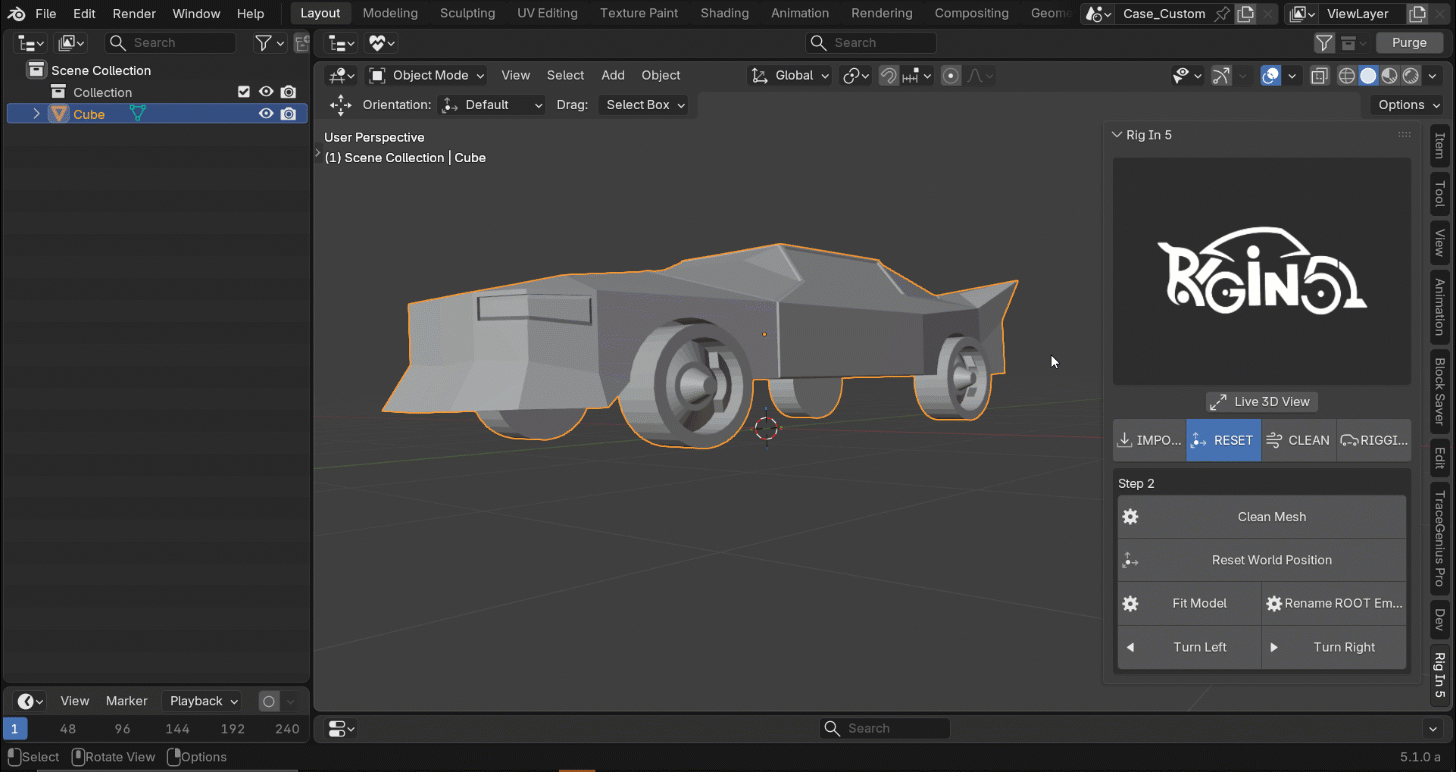The width and height of the screenshot is (1456, 772).
Task: Toggle proportional editing icon
Action: click(951, 76)
